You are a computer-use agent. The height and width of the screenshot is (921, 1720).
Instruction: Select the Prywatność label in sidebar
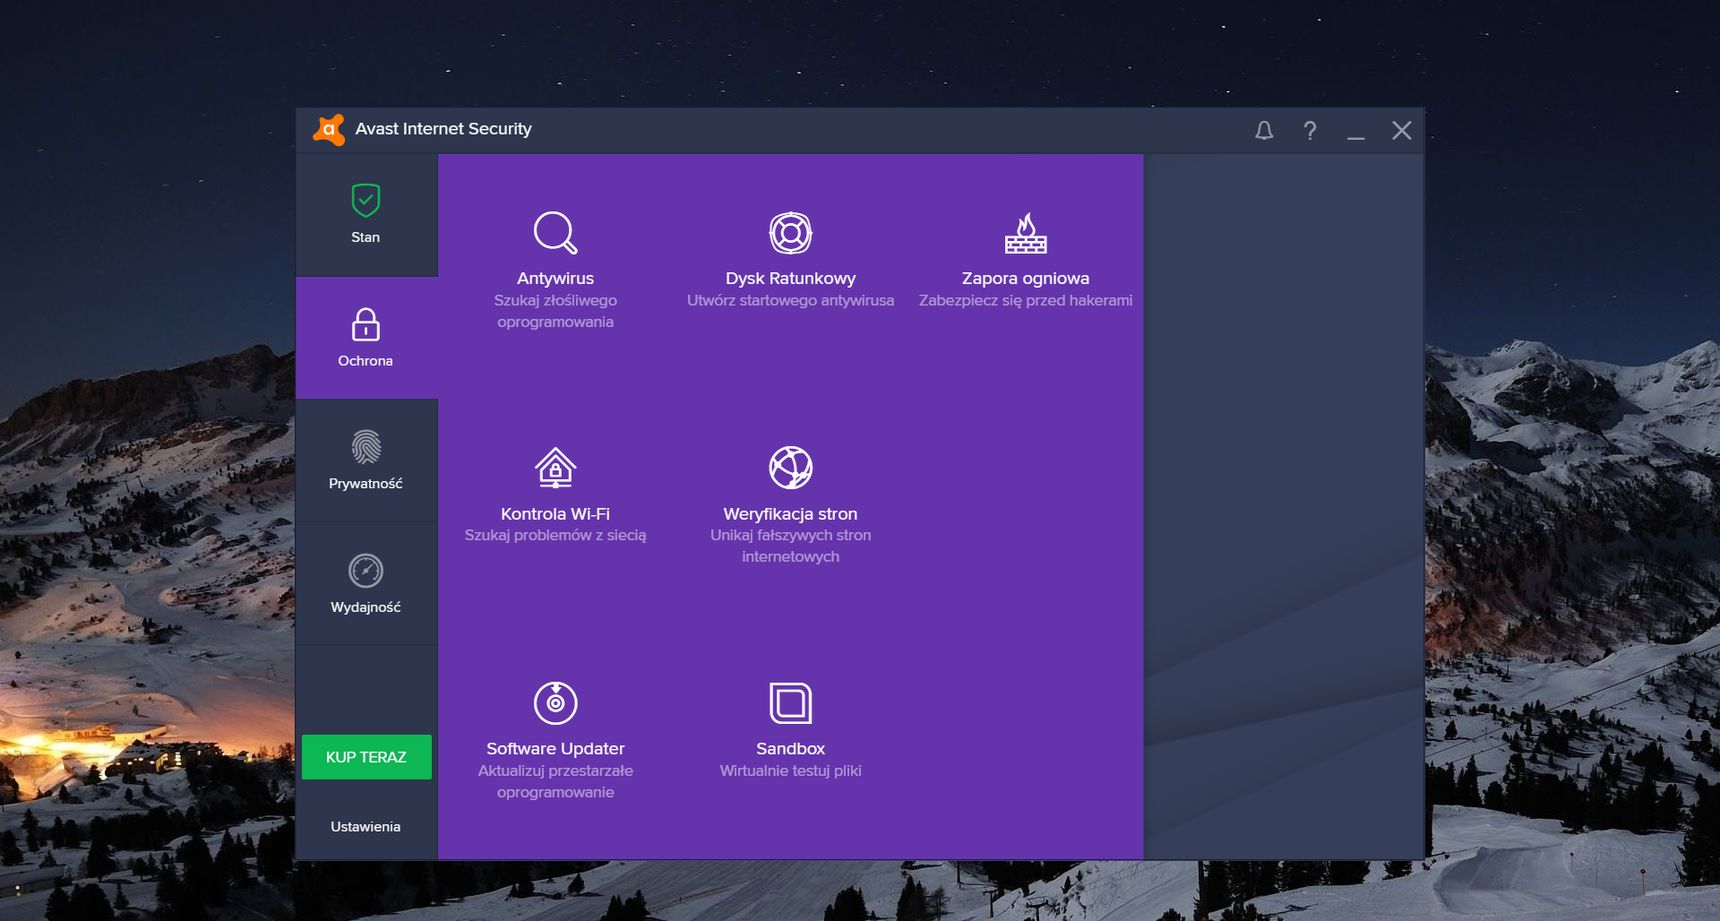point(366,484)
